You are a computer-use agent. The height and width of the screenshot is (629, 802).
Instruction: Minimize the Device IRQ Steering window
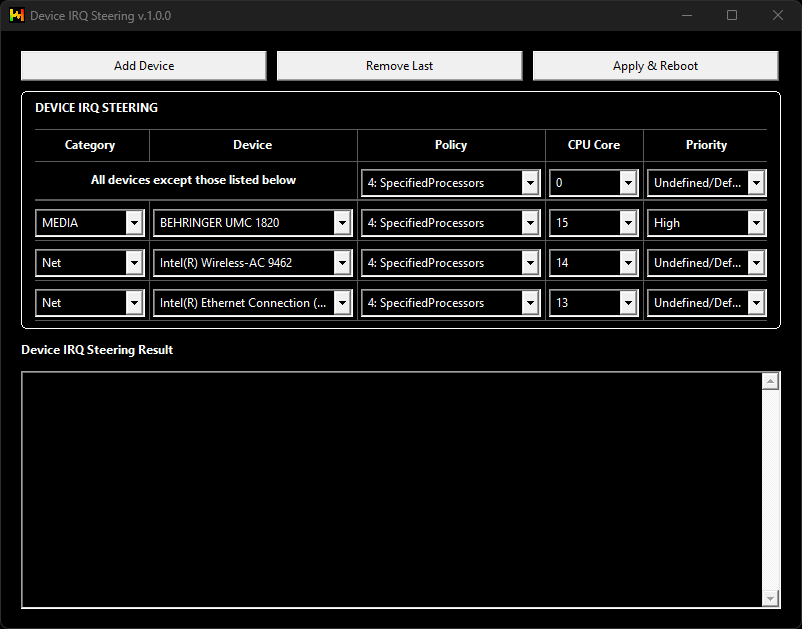[687, 15]
